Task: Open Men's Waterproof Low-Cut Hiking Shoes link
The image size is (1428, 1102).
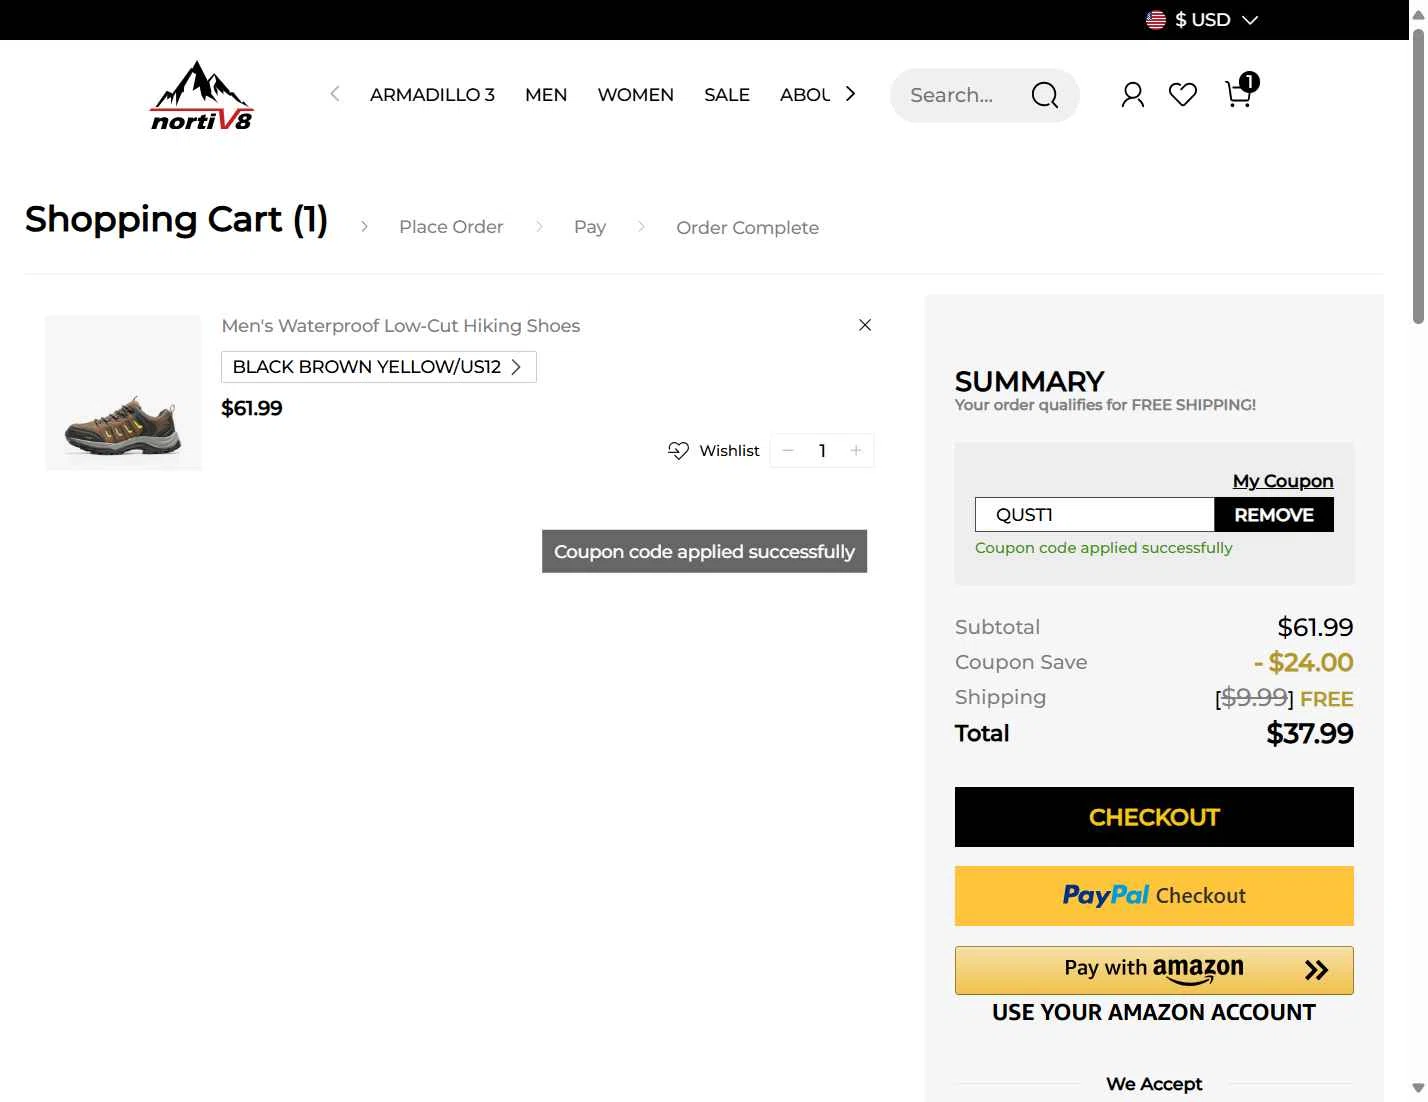Action: [400, 326]
